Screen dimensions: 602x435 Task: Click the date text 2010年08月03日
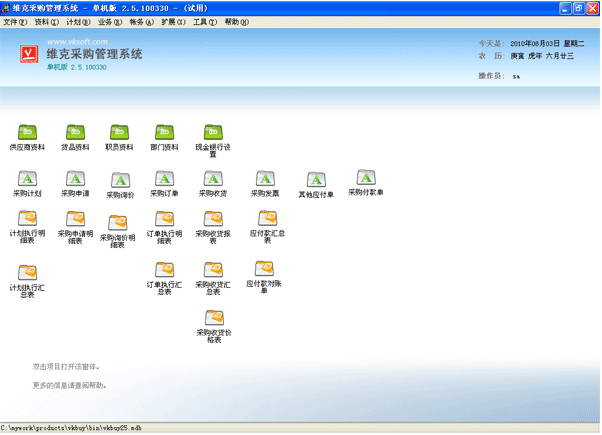tap(535, 44)
